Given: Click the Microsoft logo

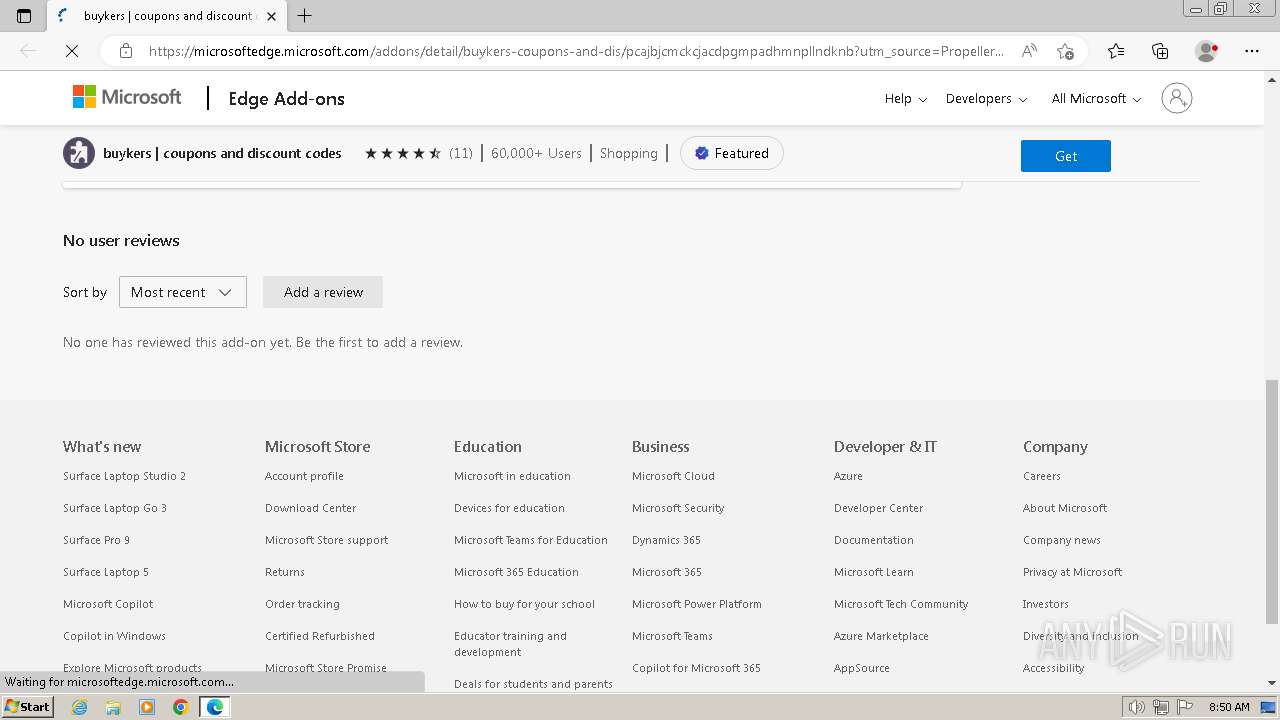Looking at the screenshot, I should coord(127,97).
